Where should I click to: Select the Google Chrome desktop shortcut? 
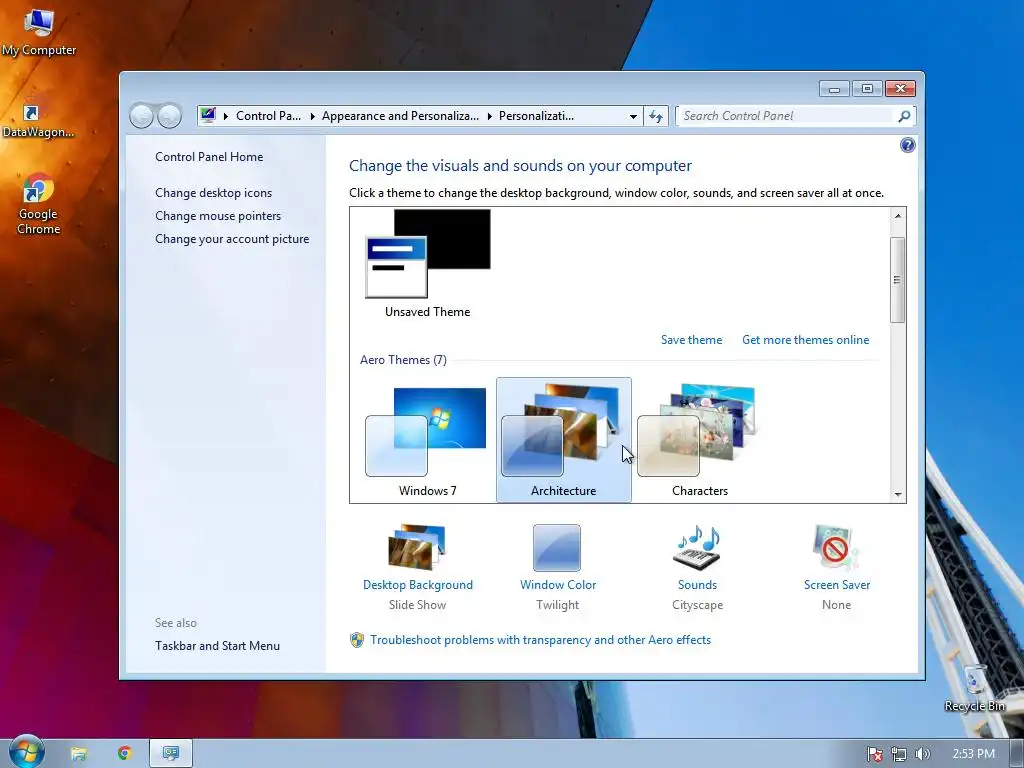[39, 204]
